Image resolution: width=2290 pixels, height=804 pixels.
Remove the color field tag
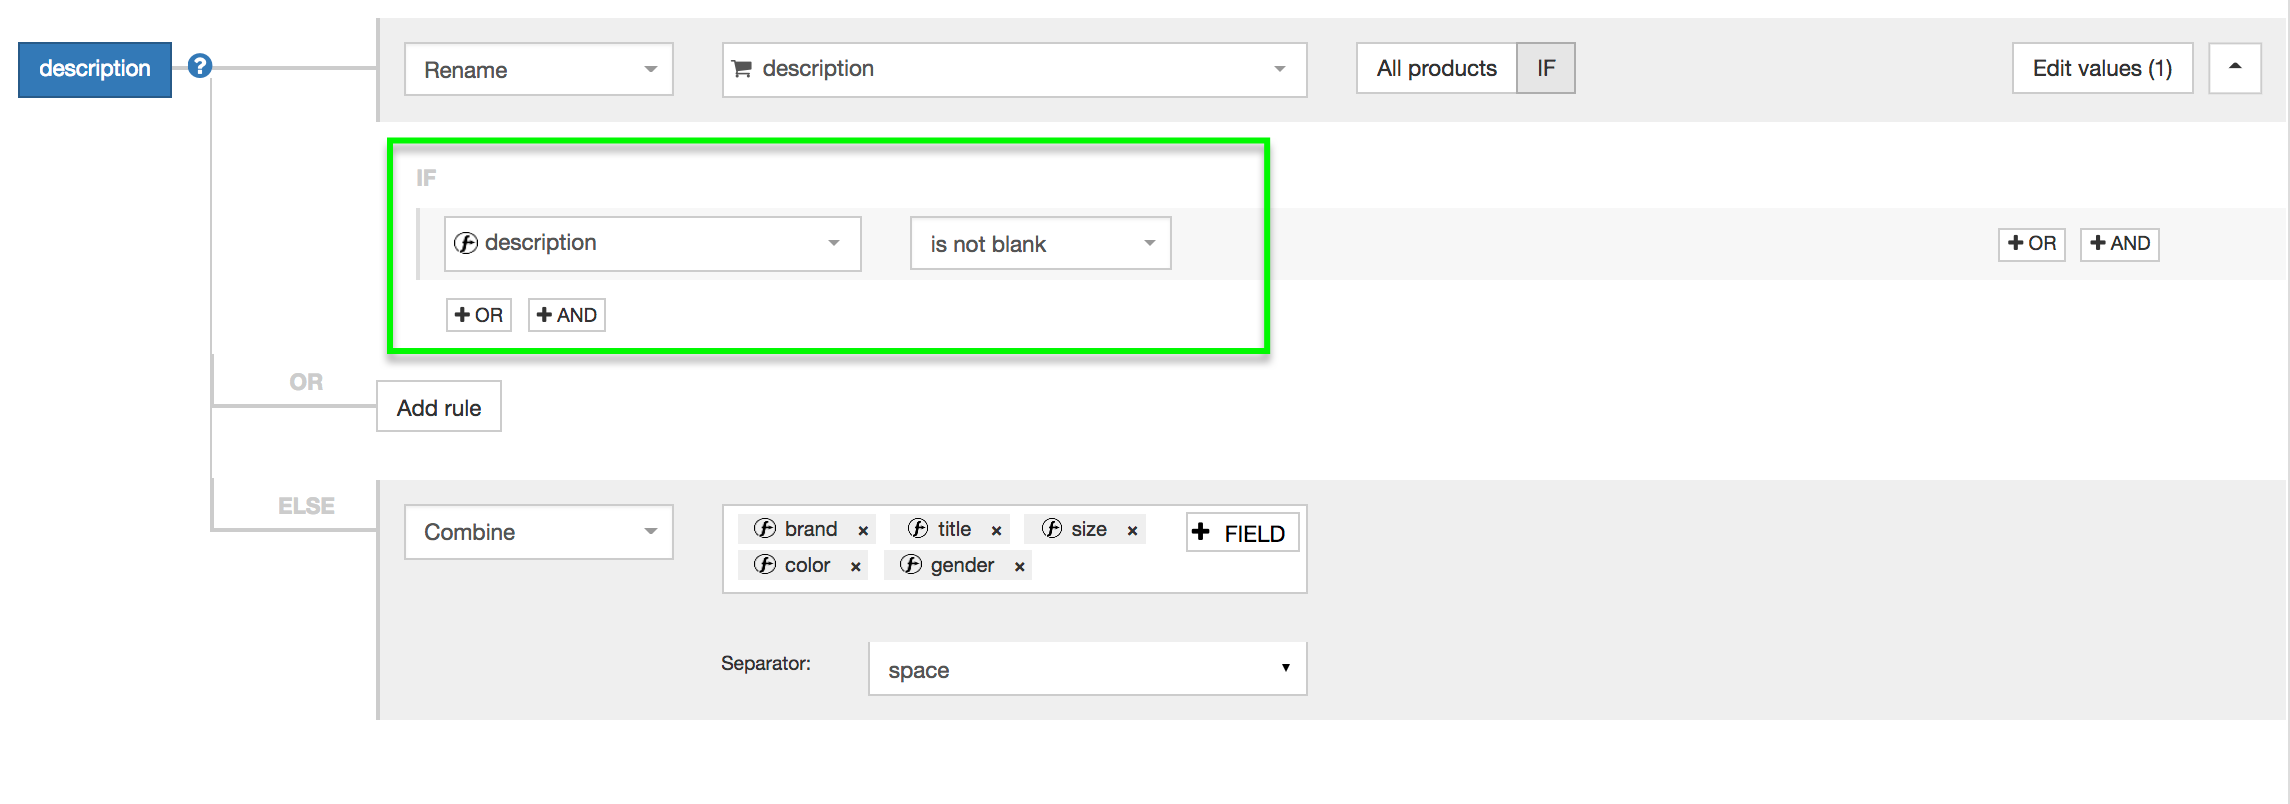coord(856,567)
